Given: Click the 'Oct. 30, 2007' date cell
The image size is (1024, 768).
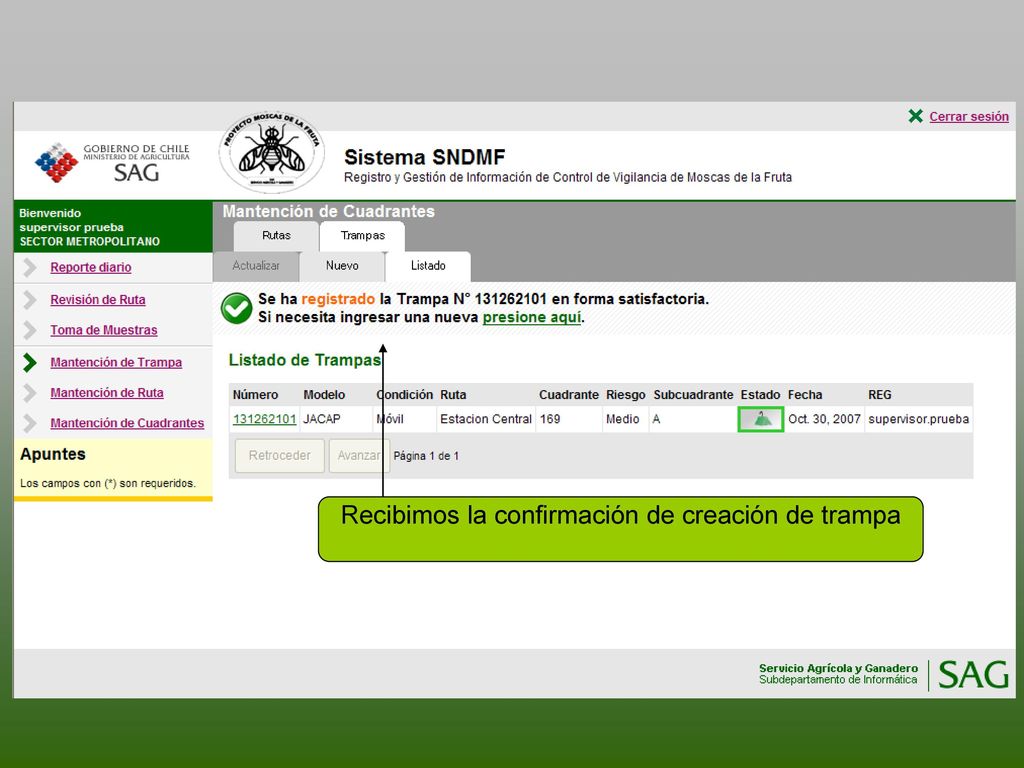Looking at the screenshot, I should click(824, 419).
